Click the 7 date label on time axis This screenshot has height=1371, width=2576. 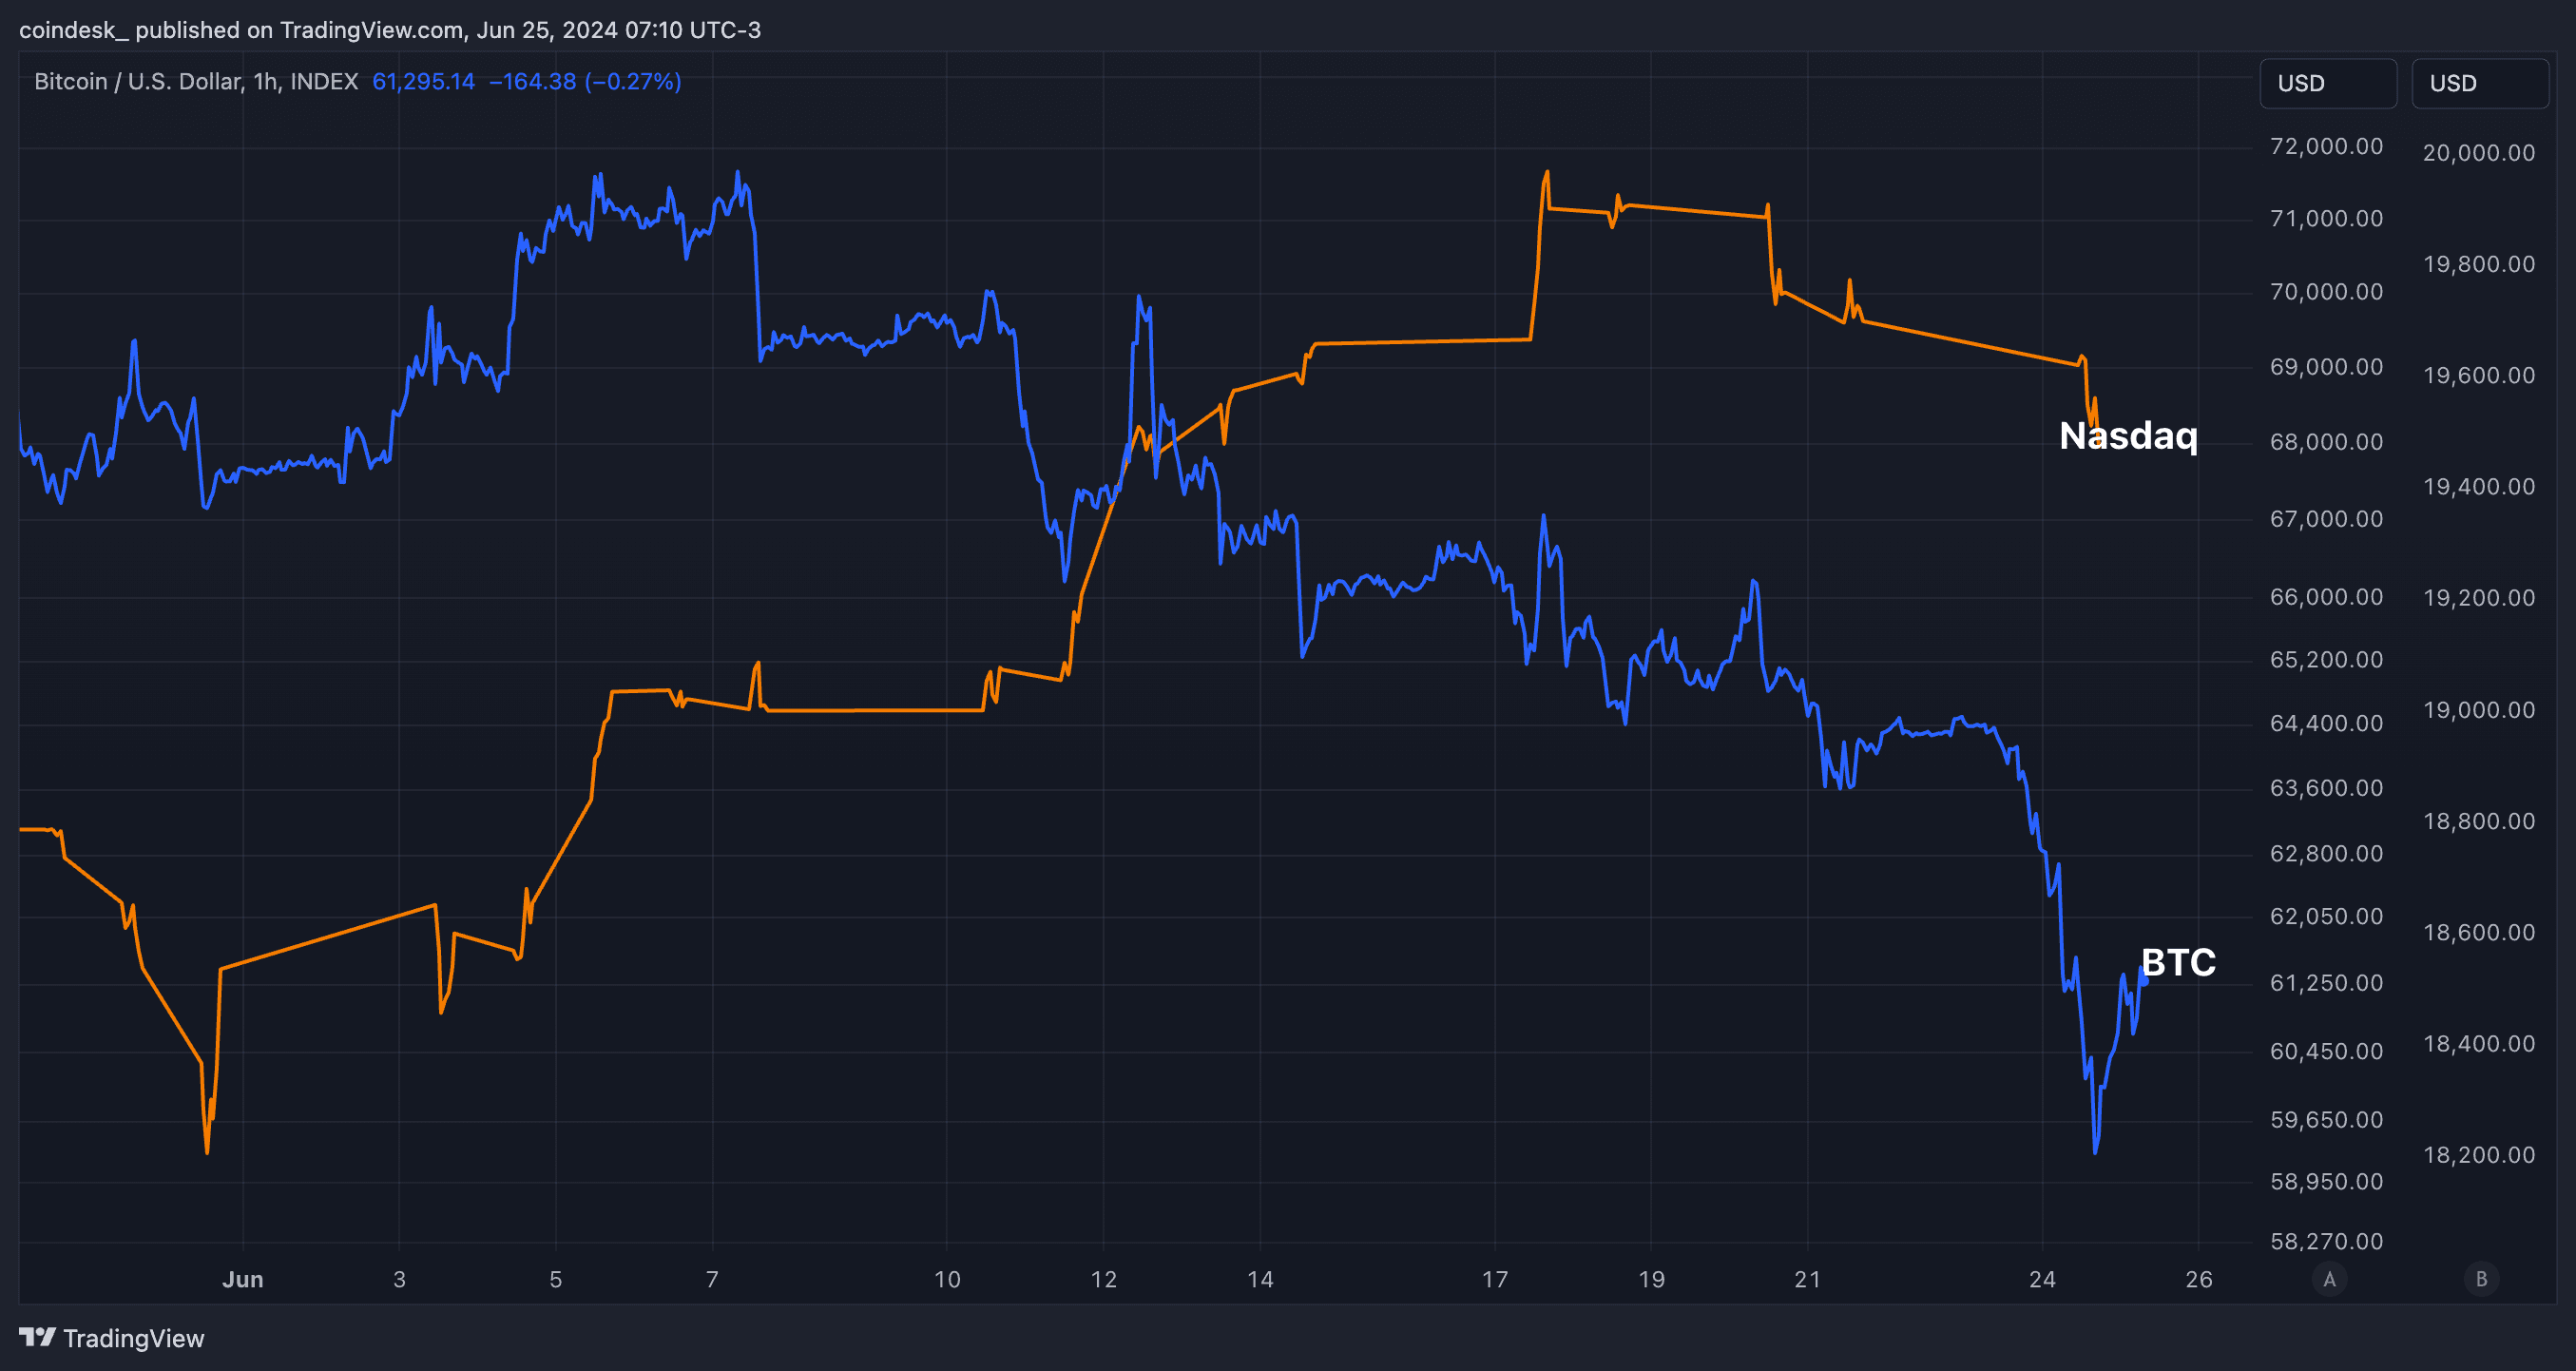coord(712,1279)
